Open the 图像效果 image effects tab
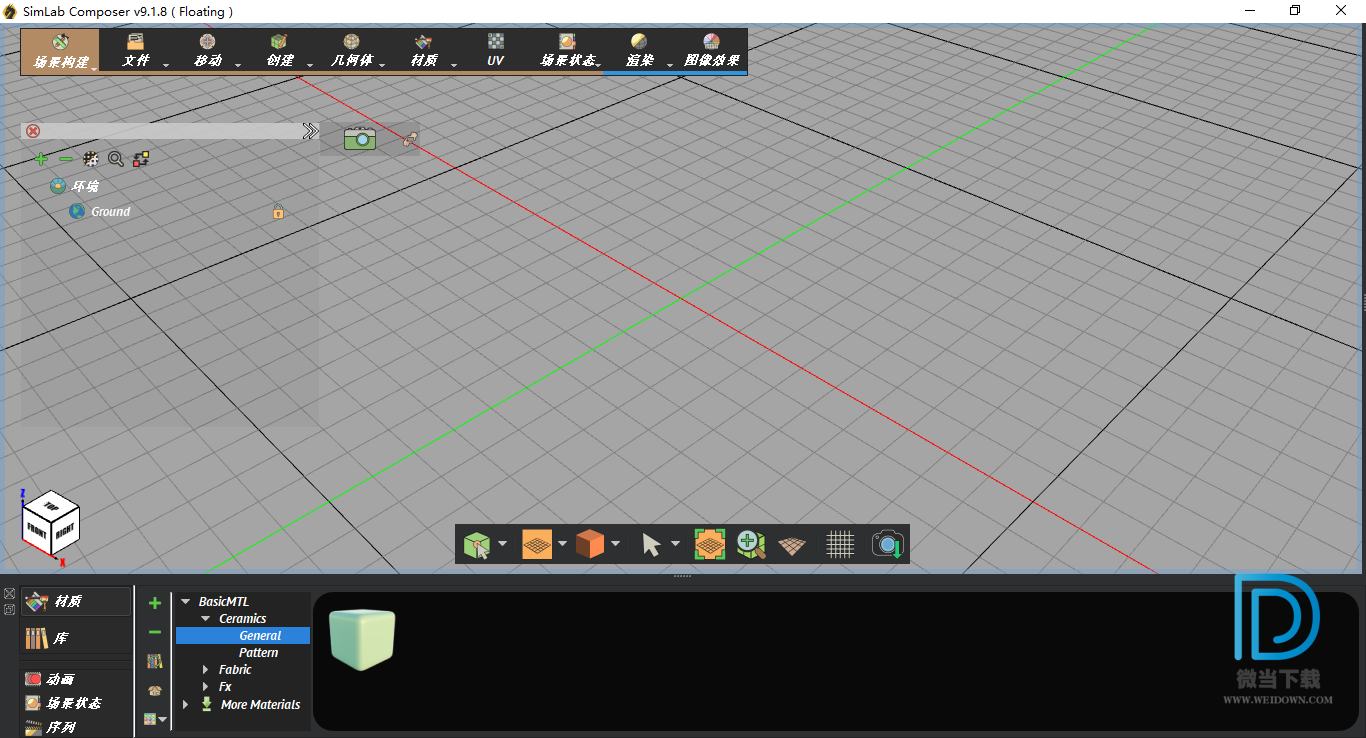 (712, 51)
